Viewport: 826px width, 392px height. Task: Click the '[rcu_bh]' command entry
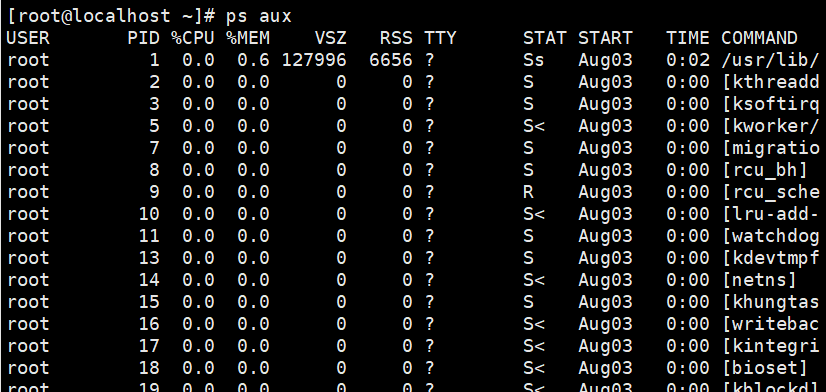point(765,170)
